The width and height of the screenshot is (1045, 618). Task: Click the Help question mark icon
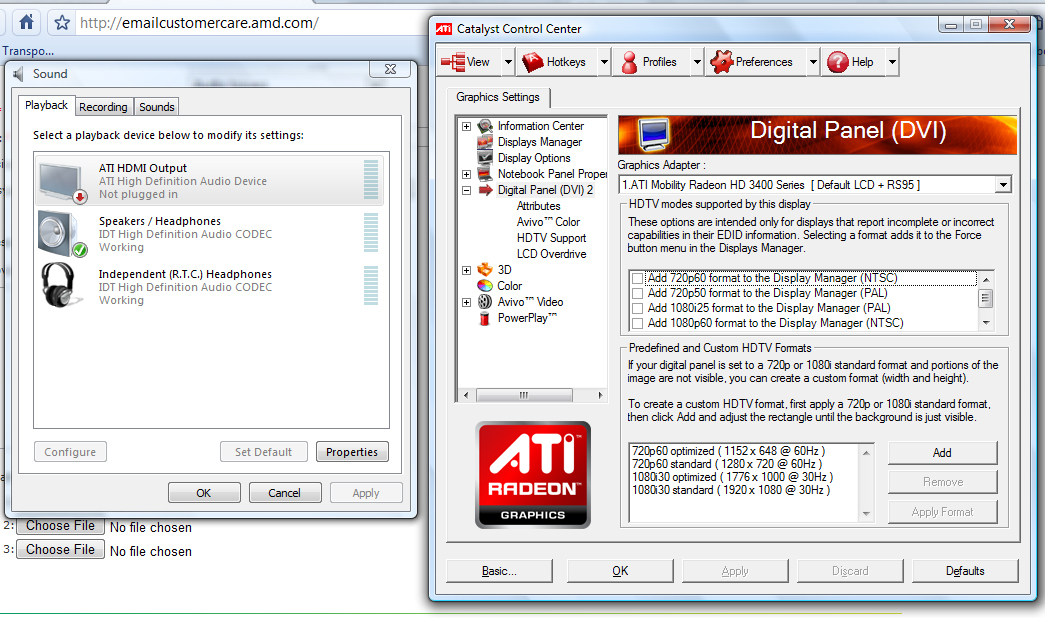838,62
